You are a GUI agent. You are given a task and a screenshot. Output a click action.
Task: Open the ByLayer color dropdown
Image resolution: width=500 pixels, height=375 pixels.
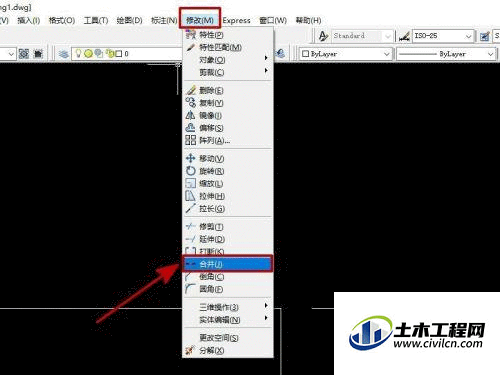pyautogui.click(x=346, y=54)
